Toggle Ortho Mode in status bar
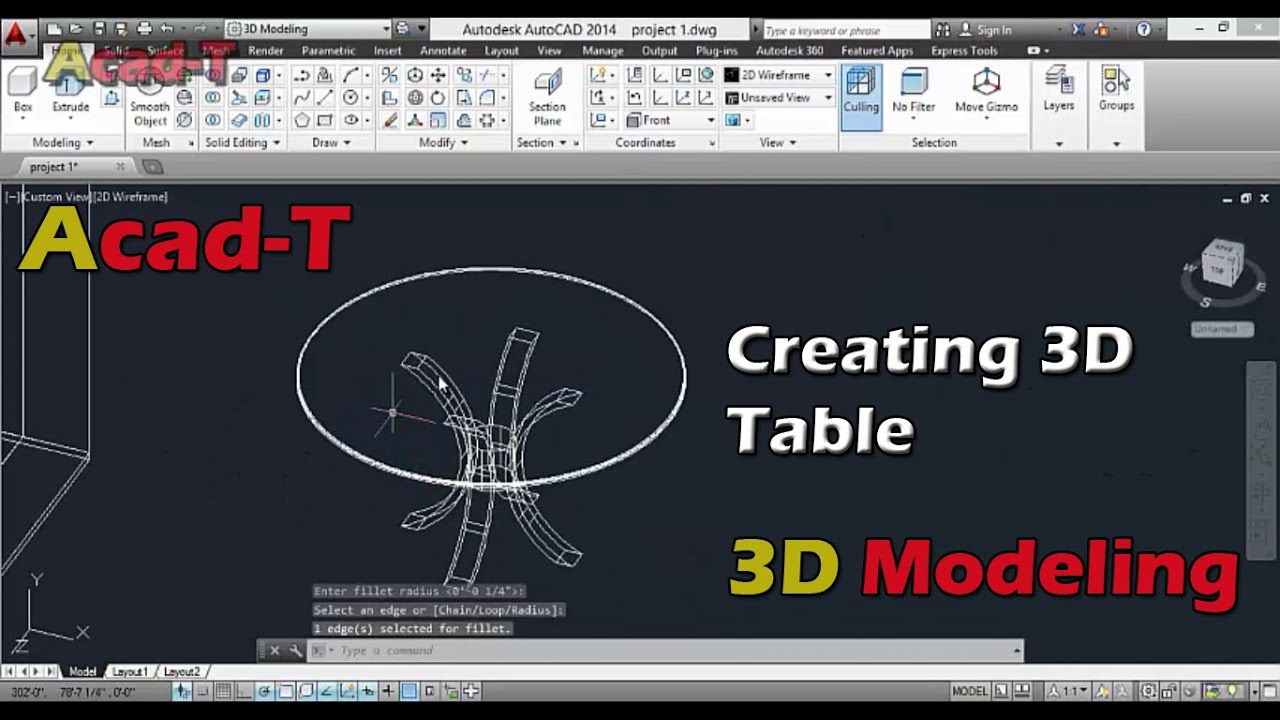The image size is (1280, 720). (244, 691)
